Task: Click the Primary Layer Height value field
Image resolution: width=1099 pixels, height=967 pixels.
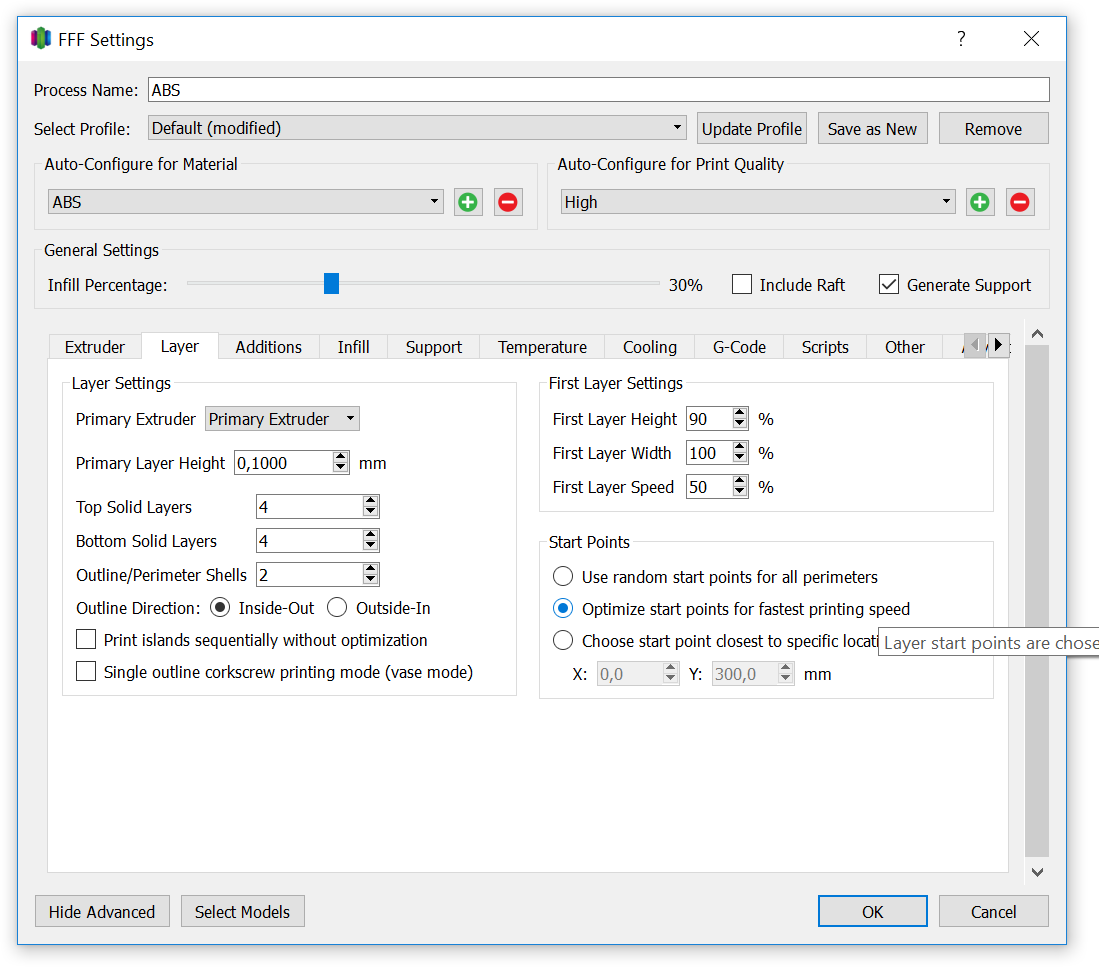Action: [284, 462]
